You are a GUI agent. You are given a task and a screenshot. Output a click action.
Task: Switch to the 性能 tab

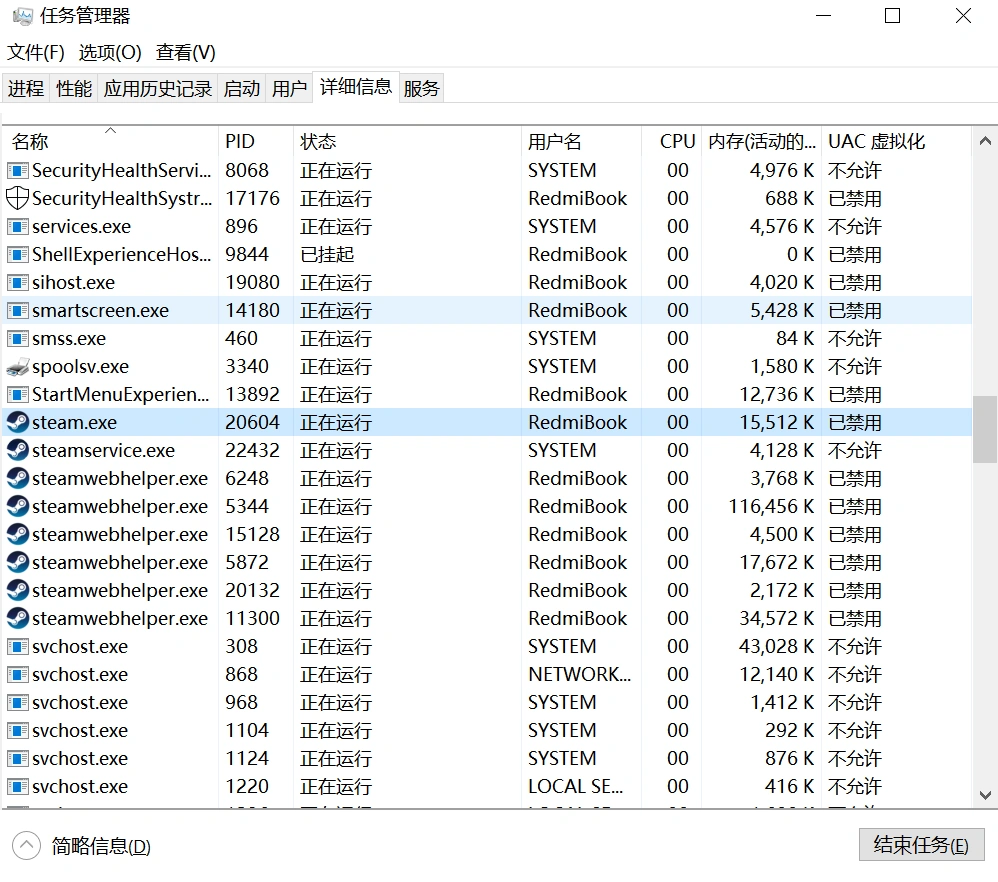click(74, 88)
